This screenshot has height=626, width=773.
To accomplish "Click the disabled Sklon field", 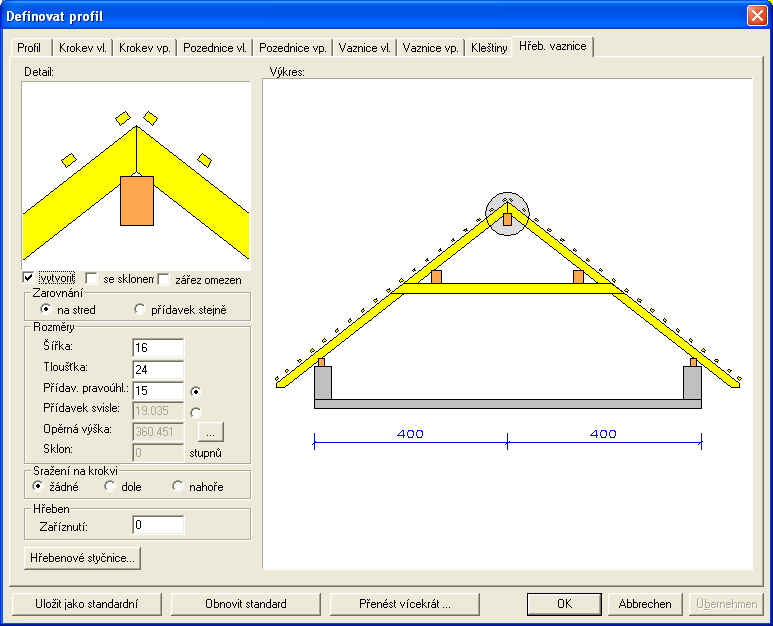I will (x=158, y=453).
